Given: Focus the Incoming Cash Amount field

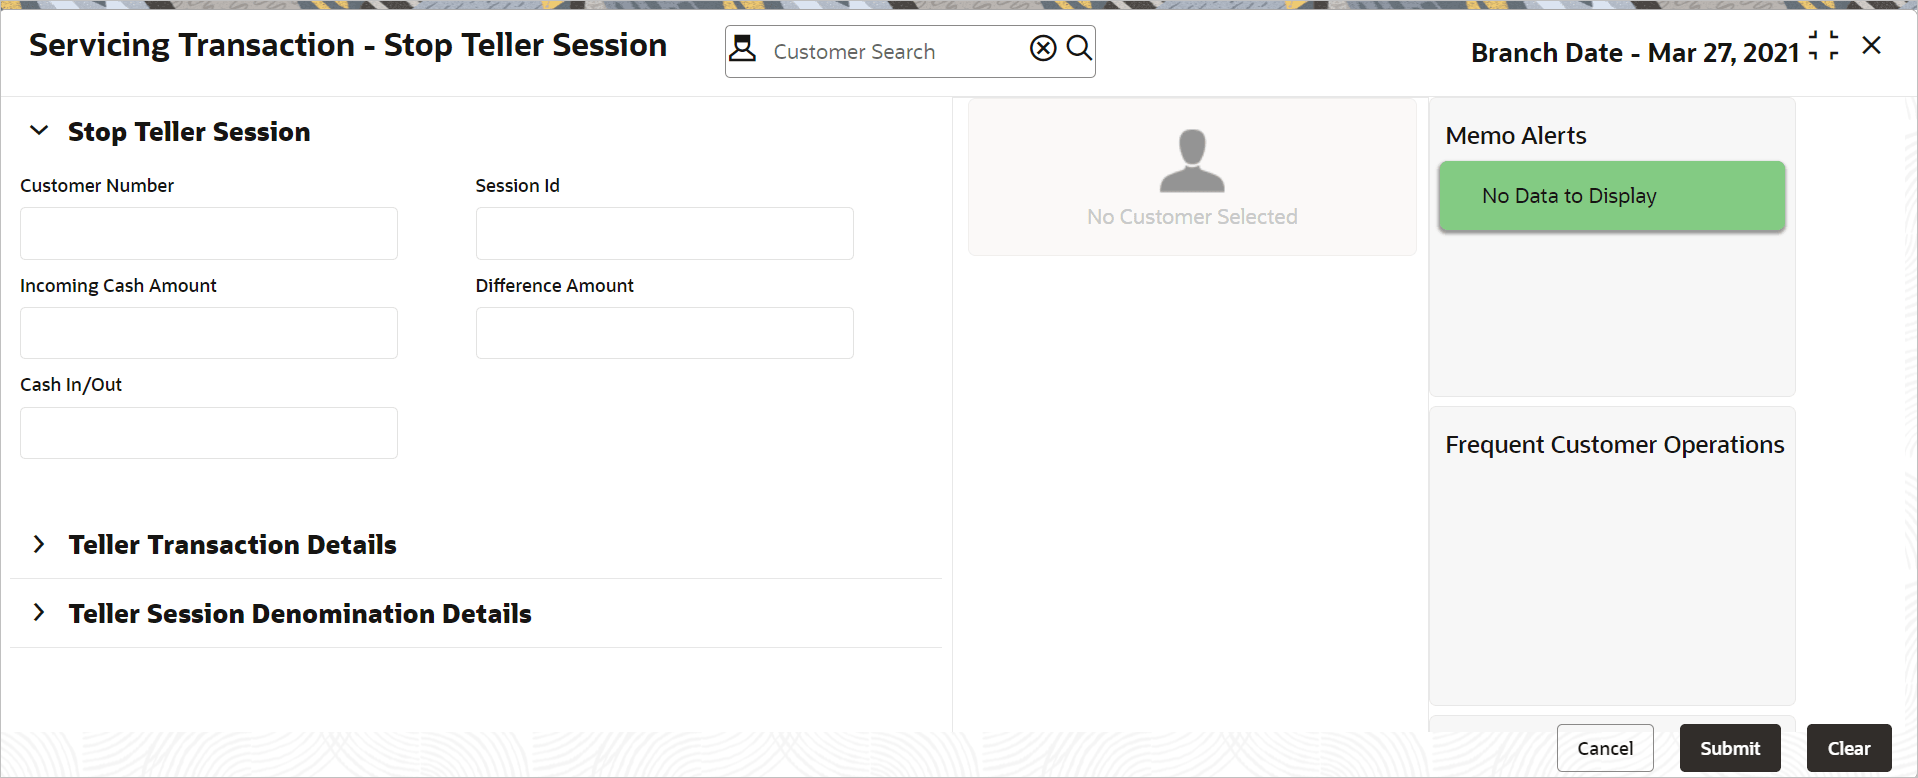Looking at the screenshot, I should (x=209, y=333).
